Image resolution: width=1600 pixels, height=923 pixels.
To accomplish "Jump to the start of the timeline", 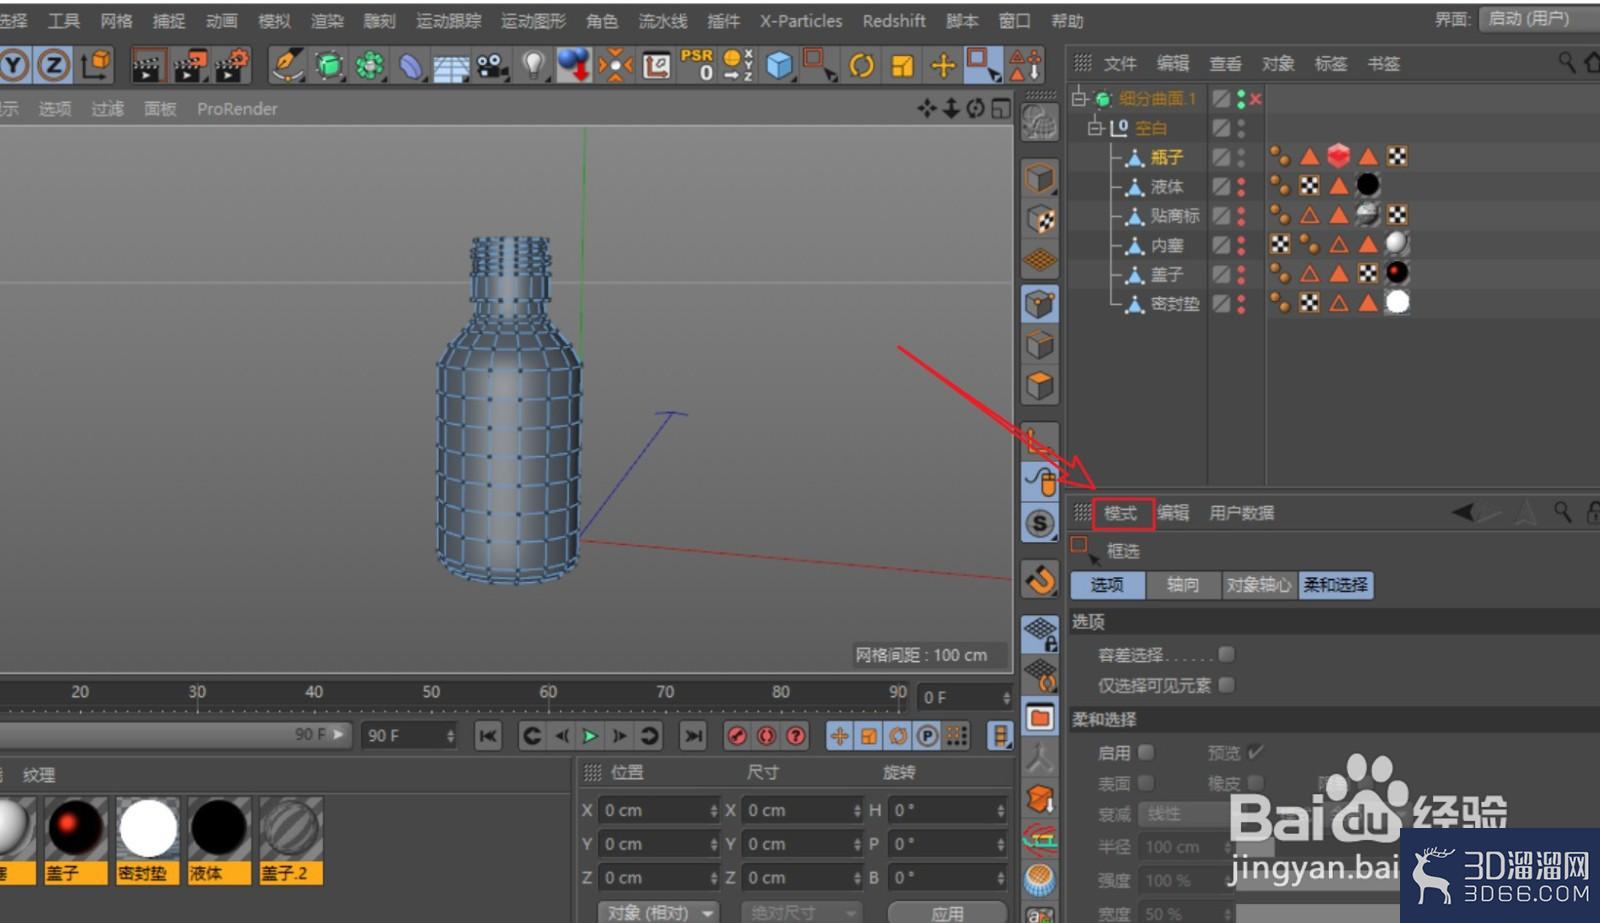I will point(488,736).
